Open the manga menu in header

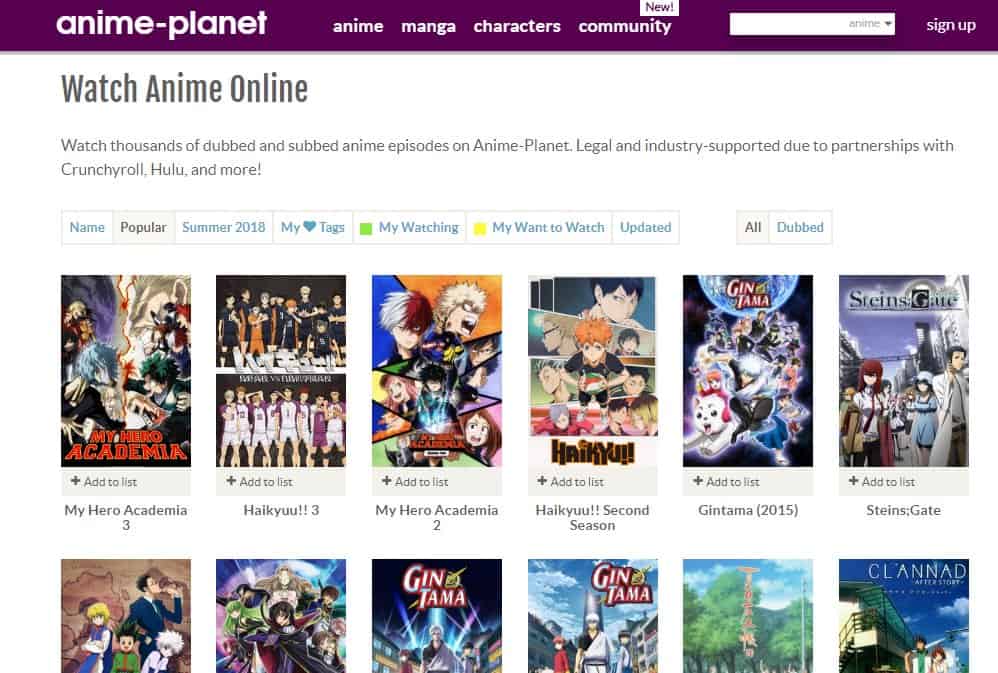coord(428,26)
